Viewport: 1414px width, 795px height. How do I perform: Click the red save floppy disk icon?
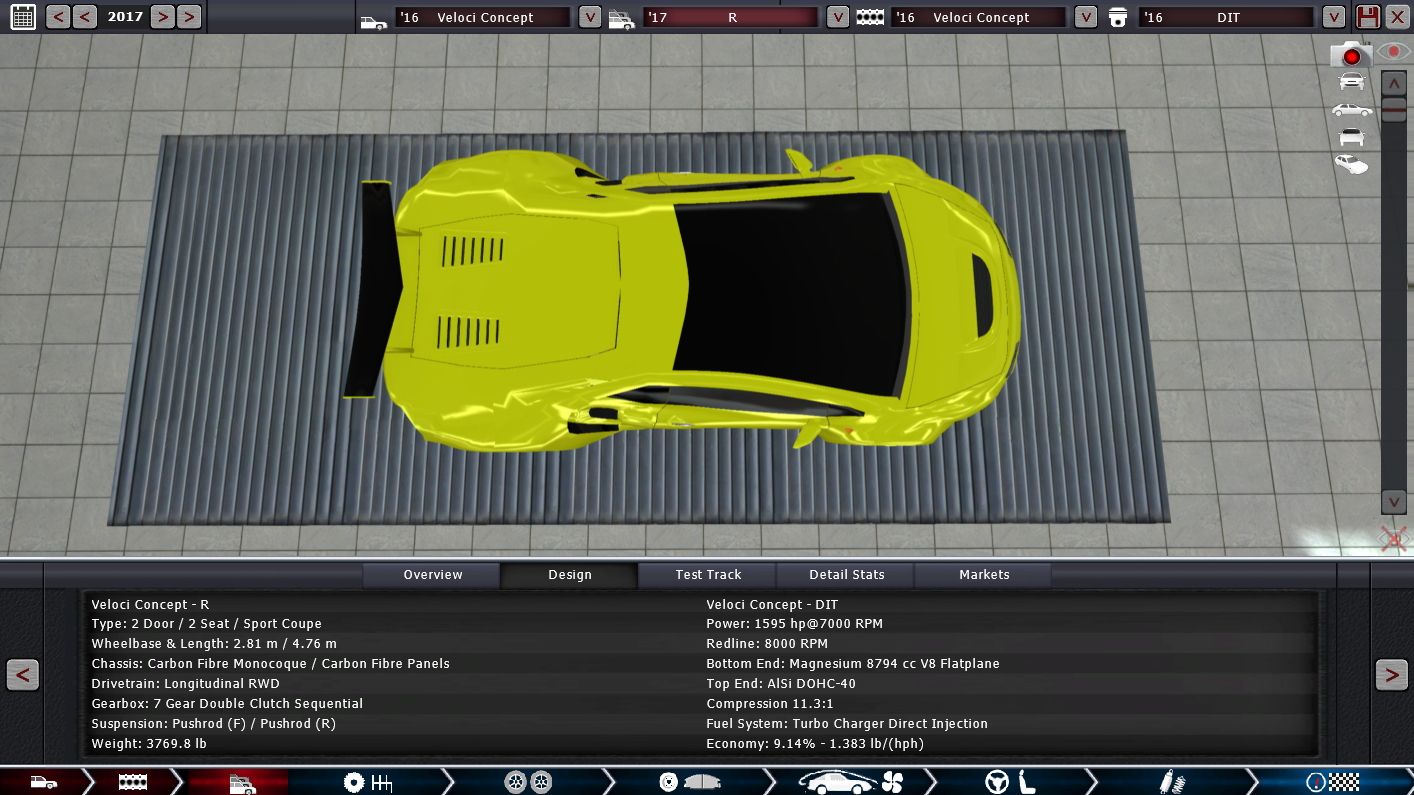point(1367,17)
